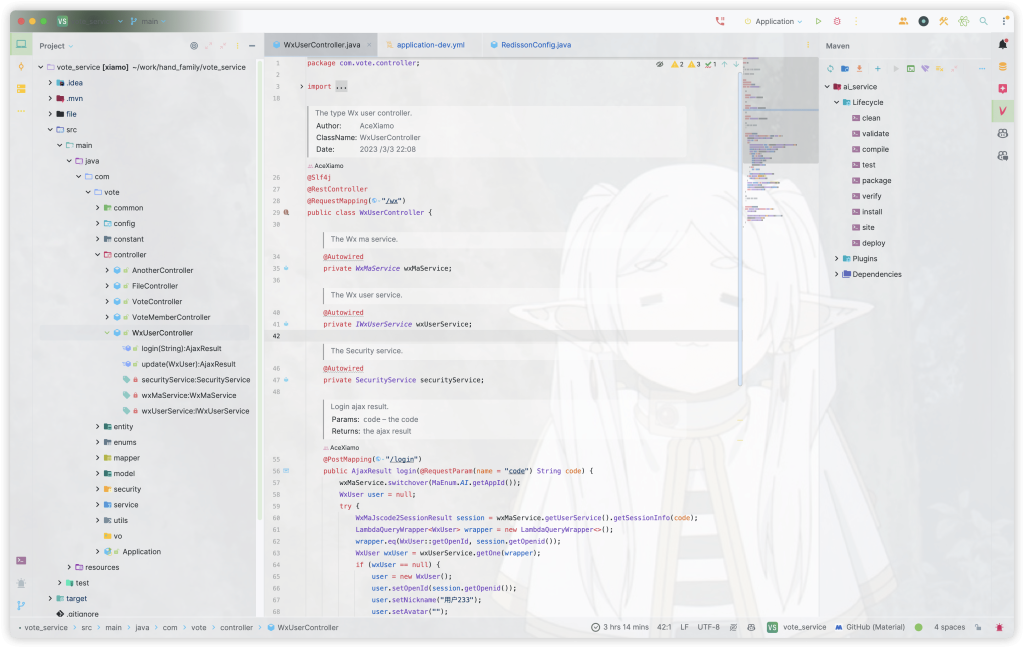The height and width of the screenshot is (648, 1024).
Task: Select opened file target icon in Project panel
Action: click(194, 46)
